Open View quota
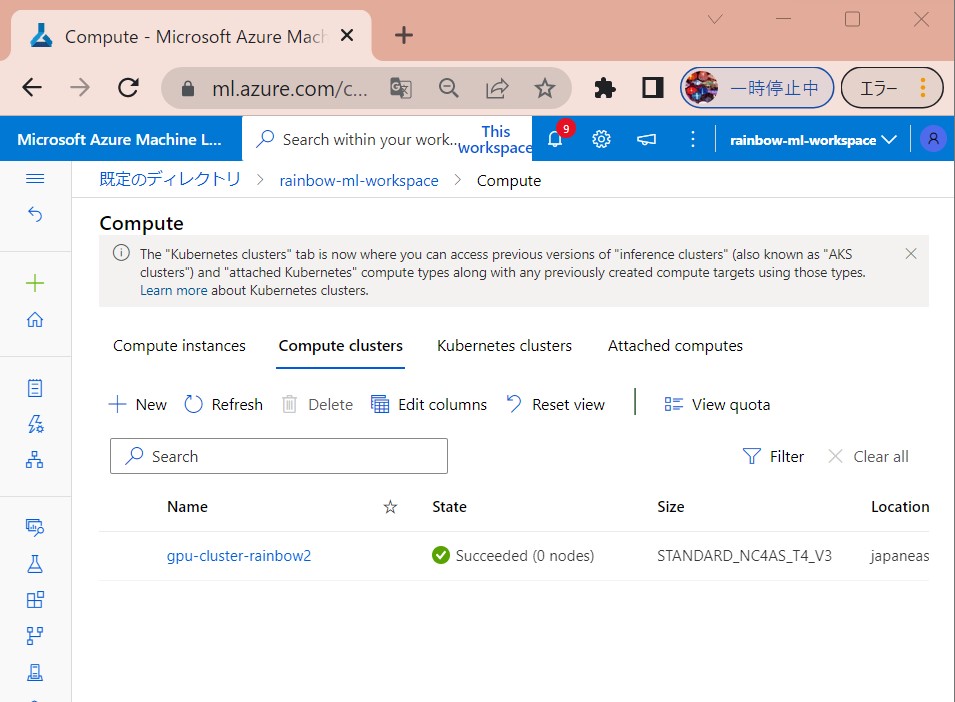 click(717, 404)
